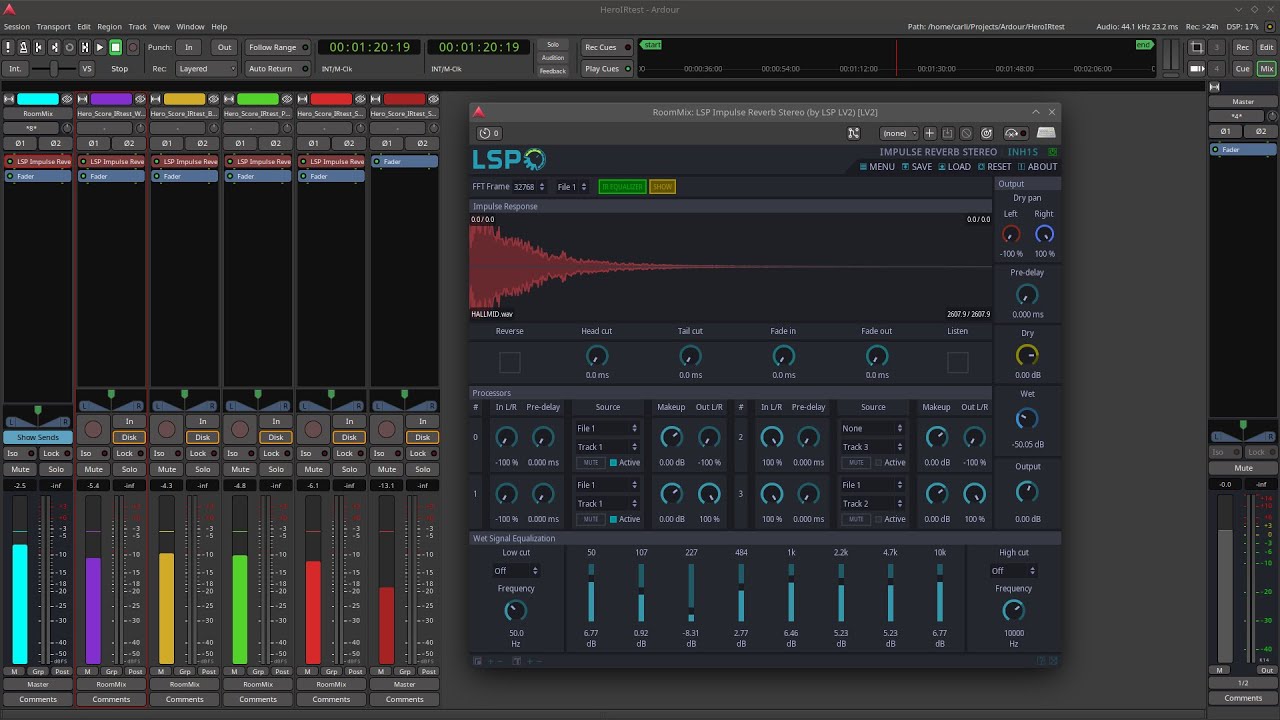Save current preset icon in plugin toolbar
Viewport: 1280px width, 720px height.
[948, 133]
